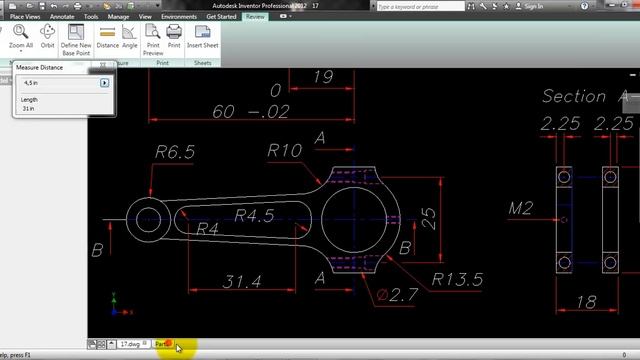Click the 18 width dimension

587,302
